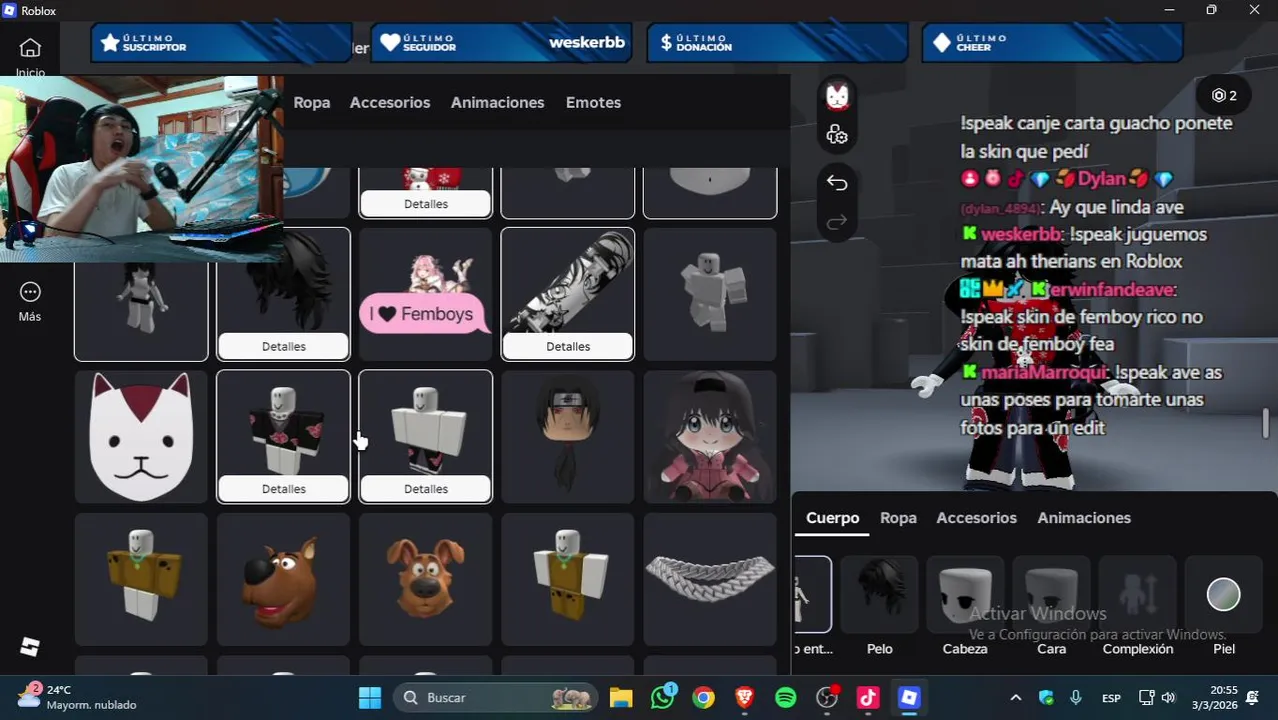Click the Roblox logo at sidebar bottom
1278x720 pixels.
coord(30,647)
